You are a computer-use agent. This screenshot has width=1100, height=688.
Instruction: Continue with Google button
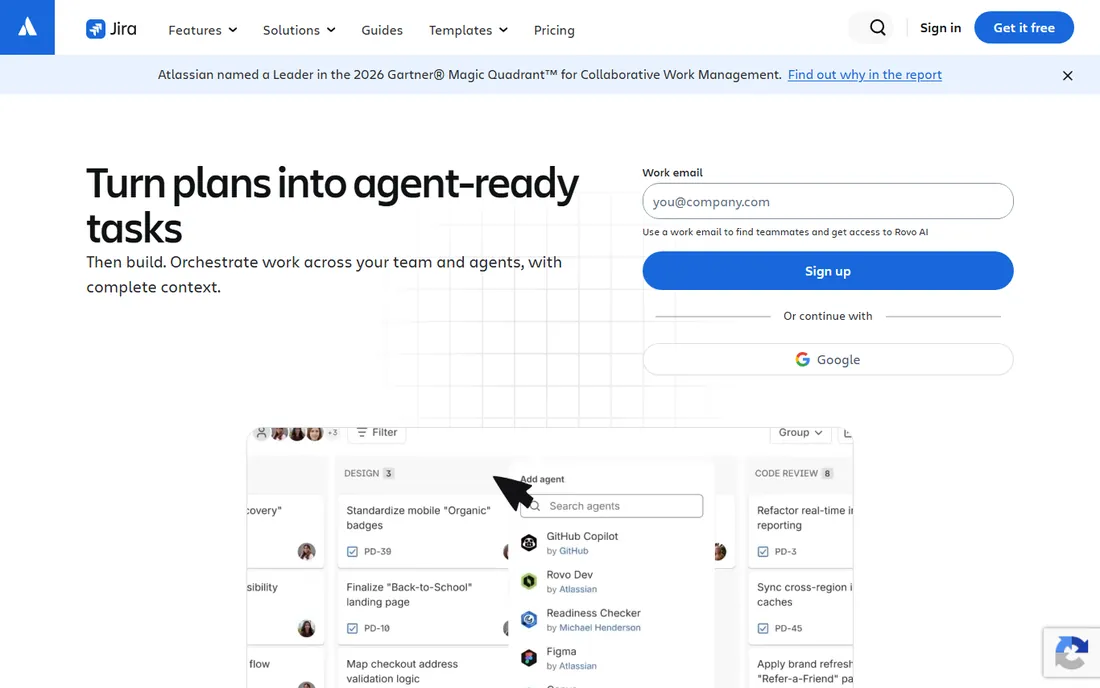pyautogui.click(x=828, y=359)
